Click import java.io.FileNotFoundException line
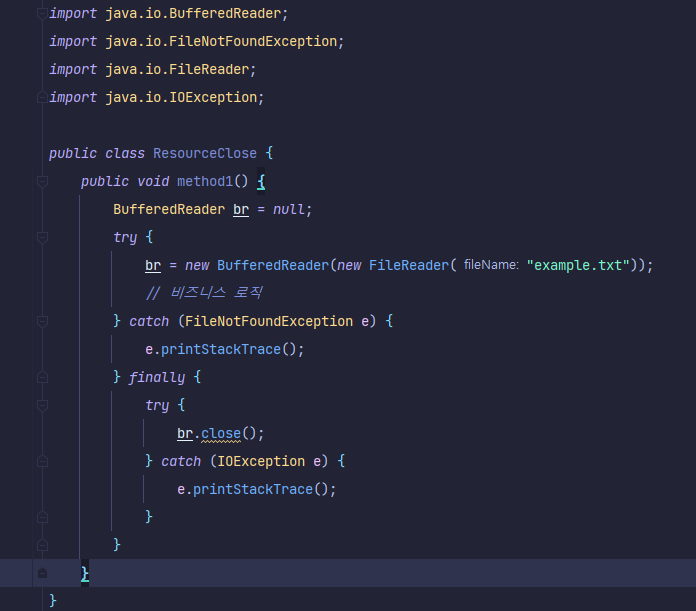696x611 pixels. pos(196,42)
